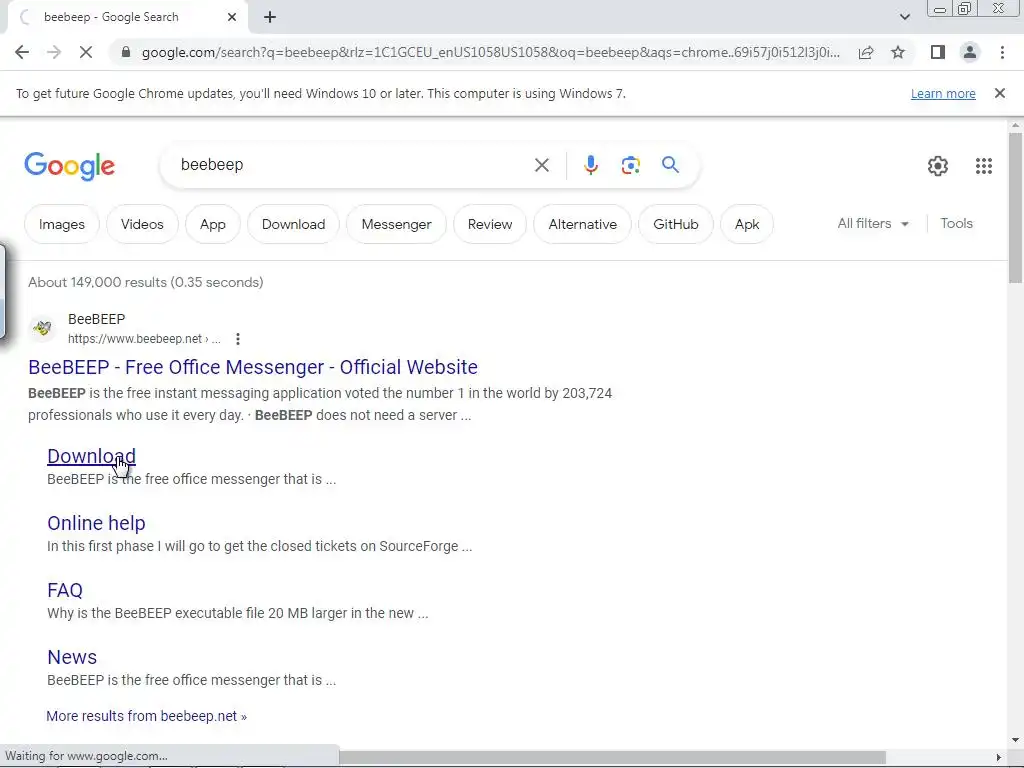The image size is (1024, 768).
Task: Search by image with the Lens icon
Action: 630,165
